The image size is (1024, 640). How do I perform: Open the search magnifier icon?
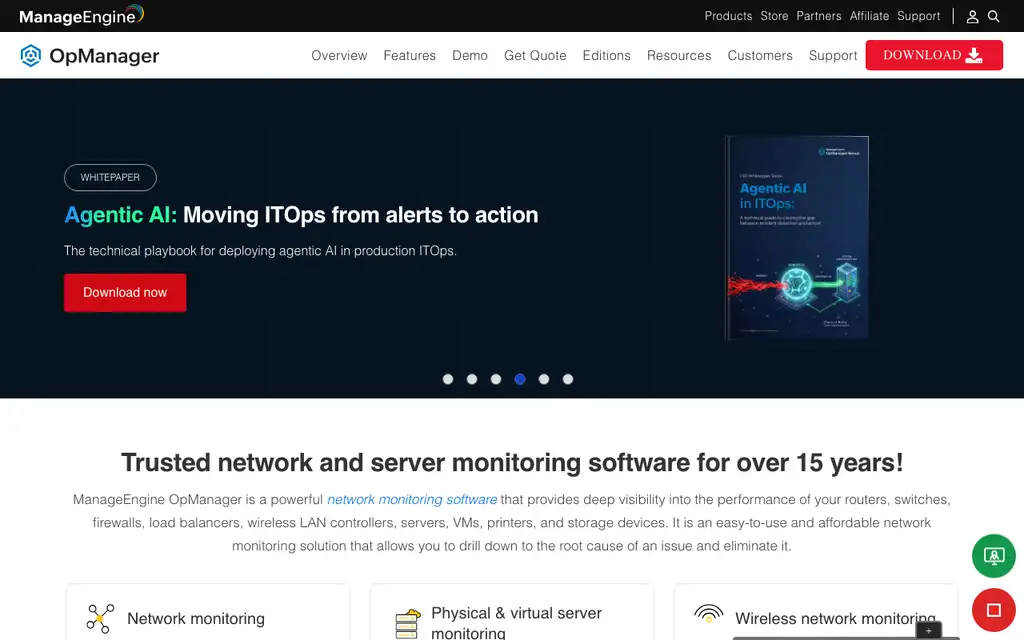click(993, 16)
